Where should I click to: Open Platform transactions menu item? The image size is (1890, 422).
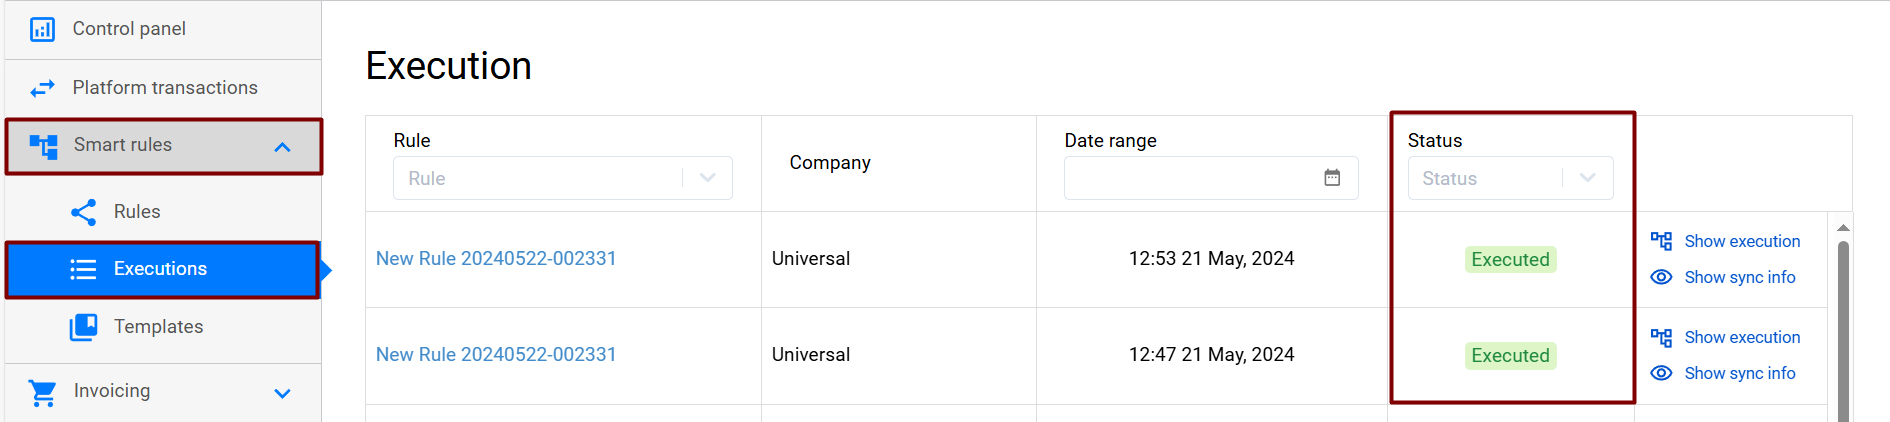click(165, 88)
